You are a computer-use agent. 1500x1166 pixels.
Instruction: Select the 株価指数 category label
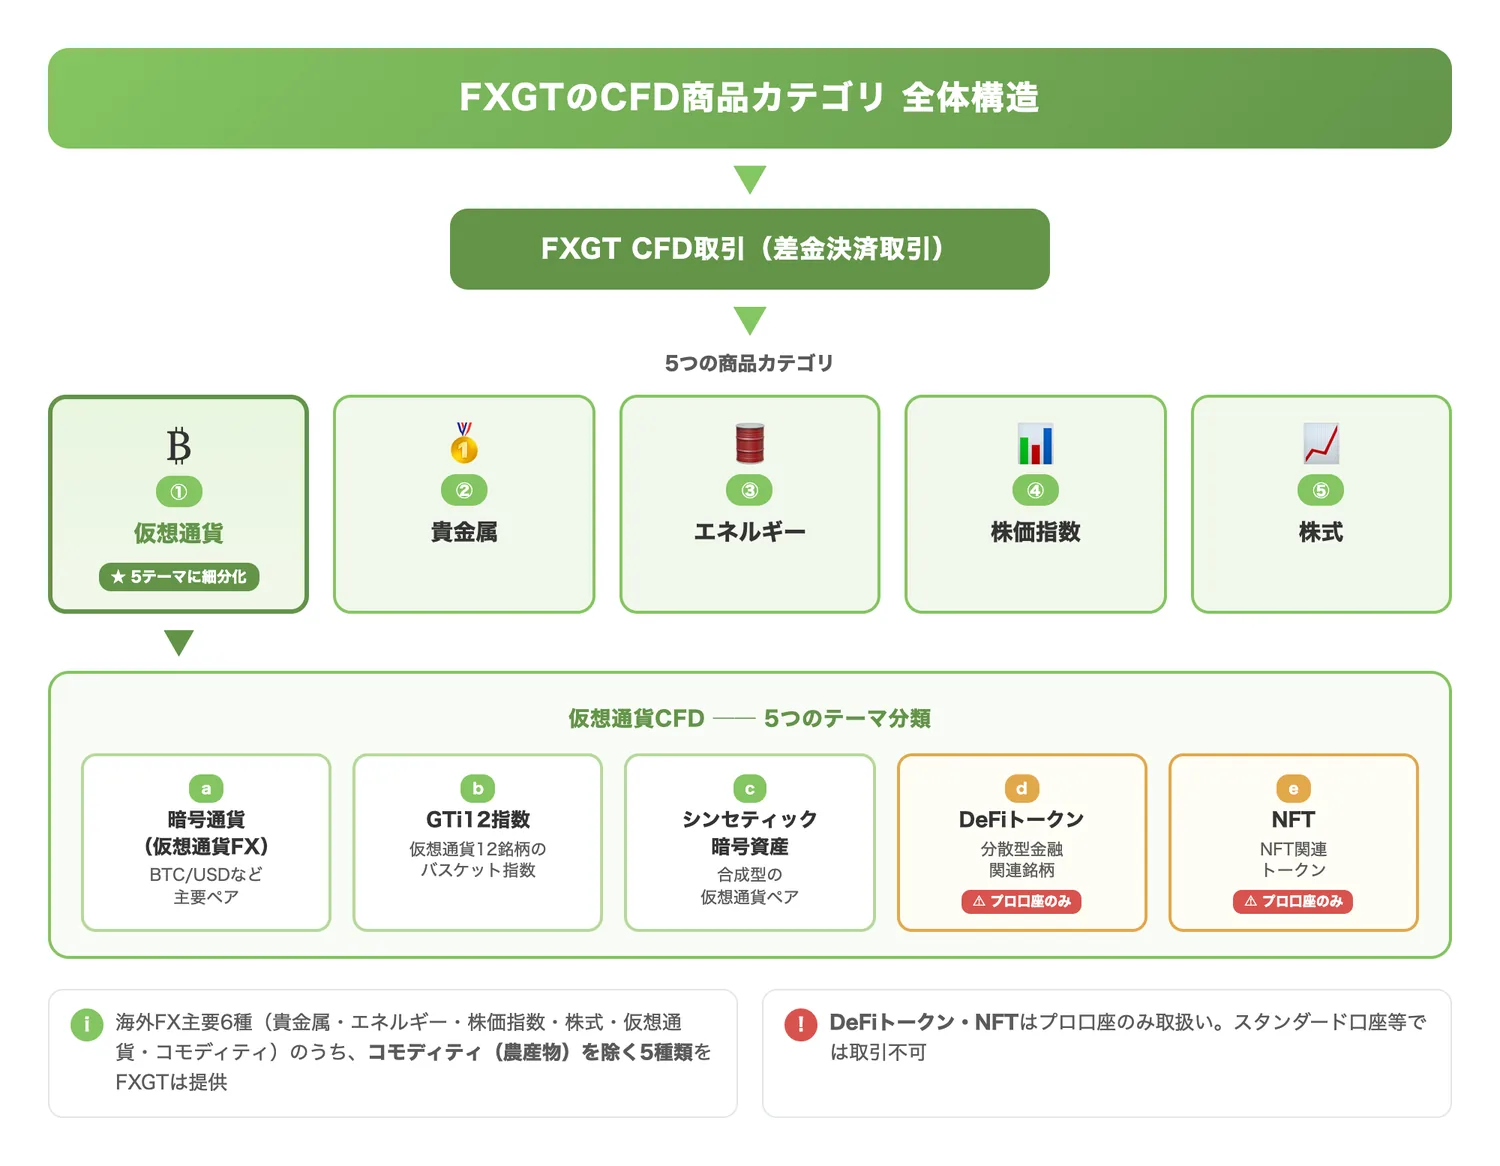1035,532
